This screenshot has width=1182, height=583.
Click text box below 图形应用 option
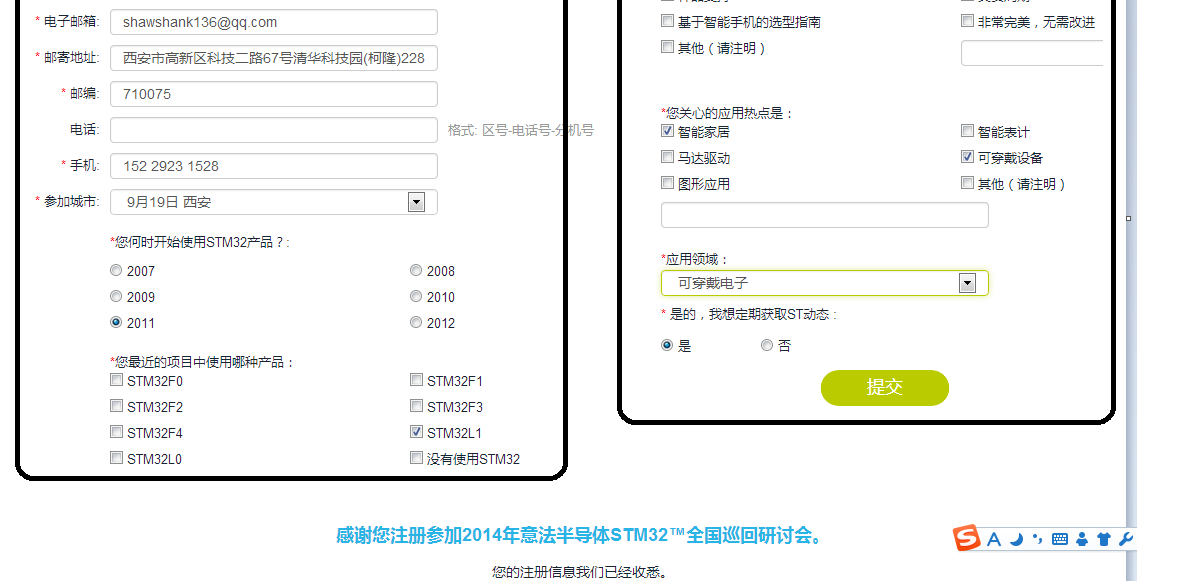pyautogui.click(x=825, y=215)
